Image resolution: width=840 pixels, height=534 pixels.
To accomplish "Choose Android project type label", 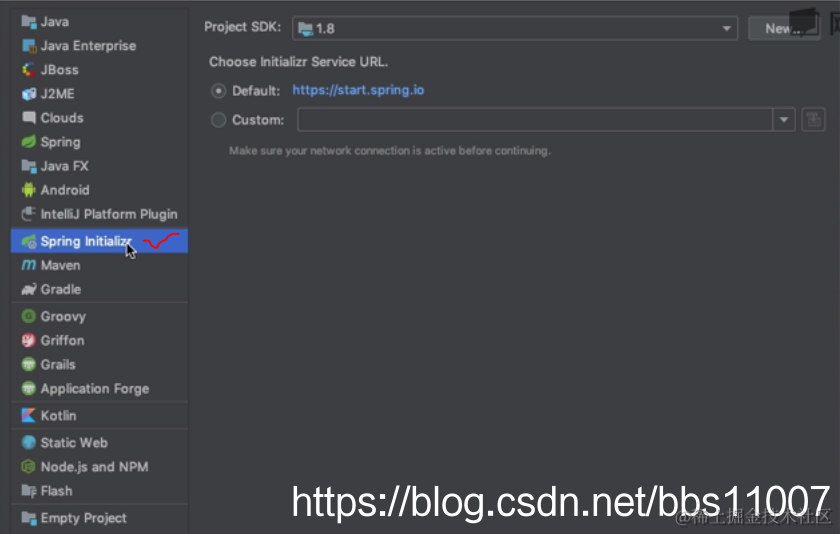I will tap(65, 190).
